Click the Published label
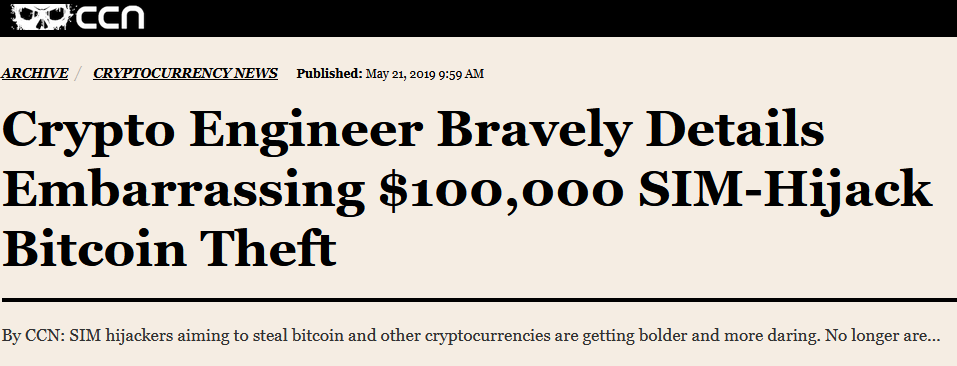 (330, 74)
